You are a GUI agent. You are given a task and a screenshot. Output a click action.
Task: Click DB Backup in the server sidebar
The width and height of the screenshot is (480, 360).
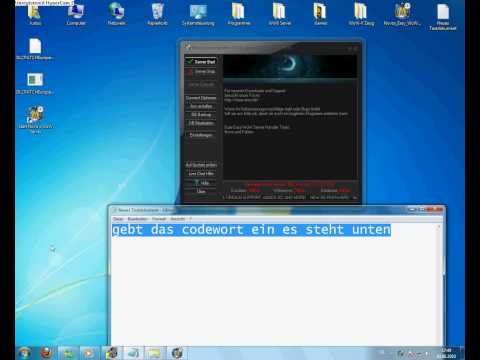coord(201,115)
